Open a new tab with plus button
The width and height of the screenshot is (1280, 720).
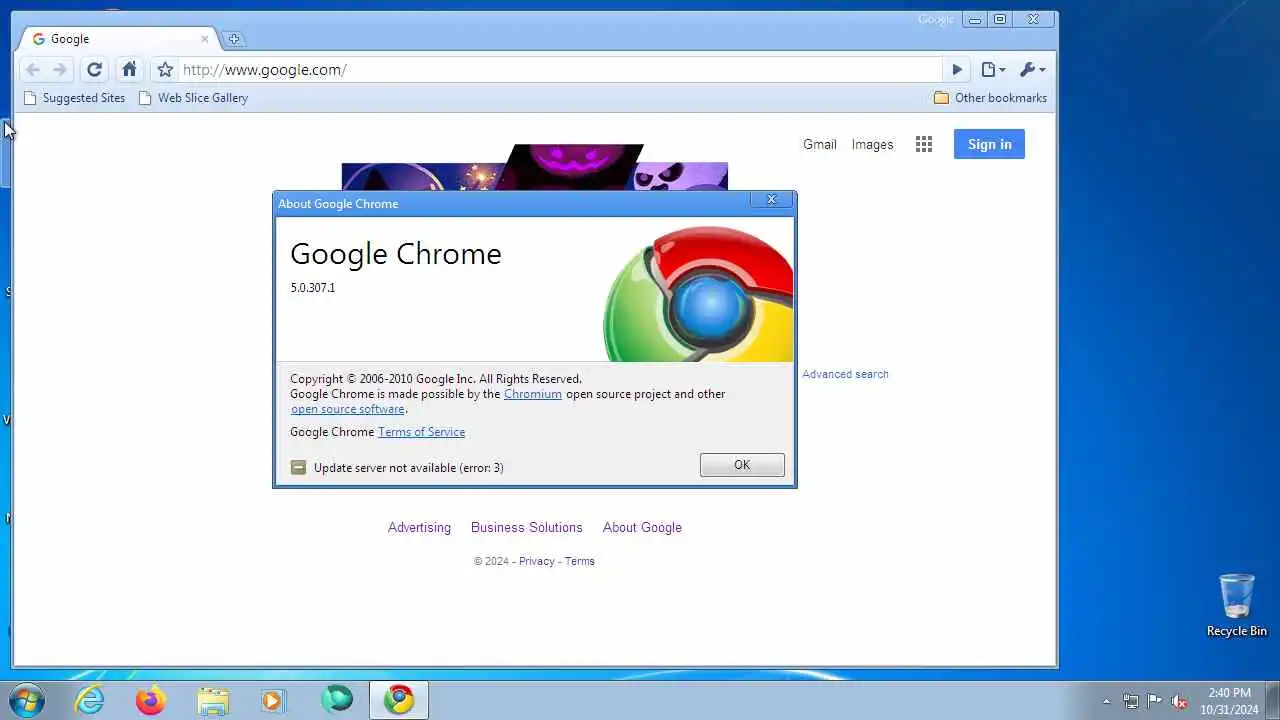click(x=234, y=39)
